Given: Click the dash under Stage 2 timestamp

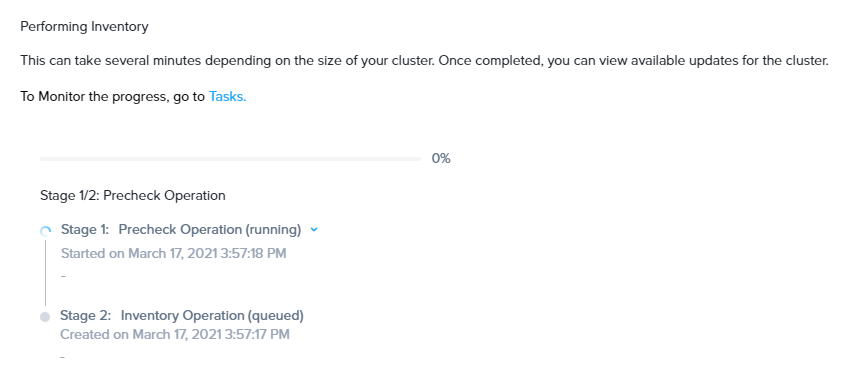Looking at the screenshot, I should [x=63, y=357].
